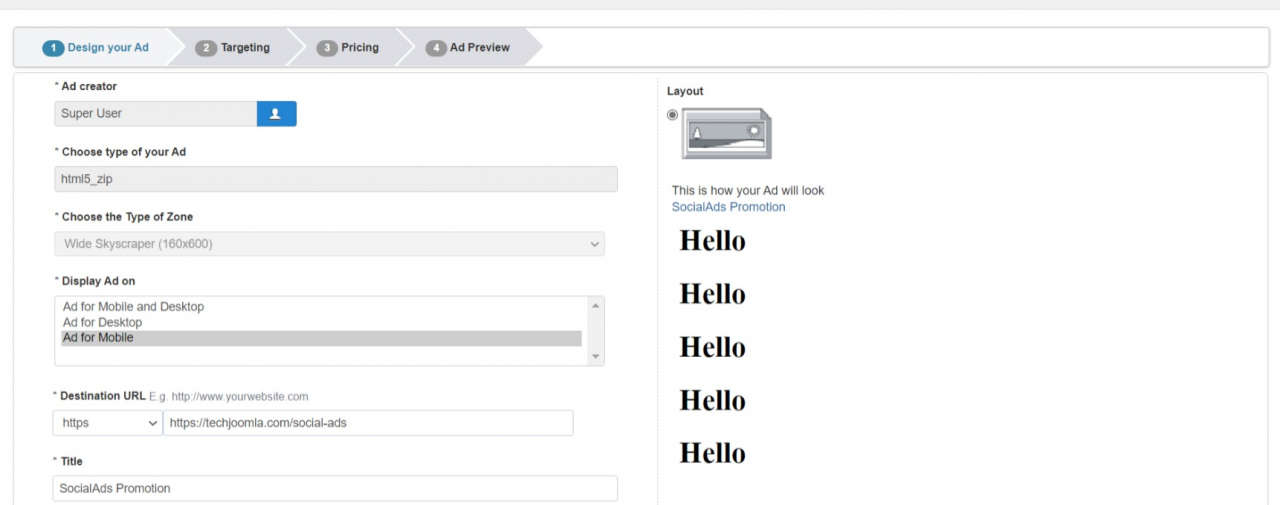Click the blue user picker icon button

tap(276, 114)
